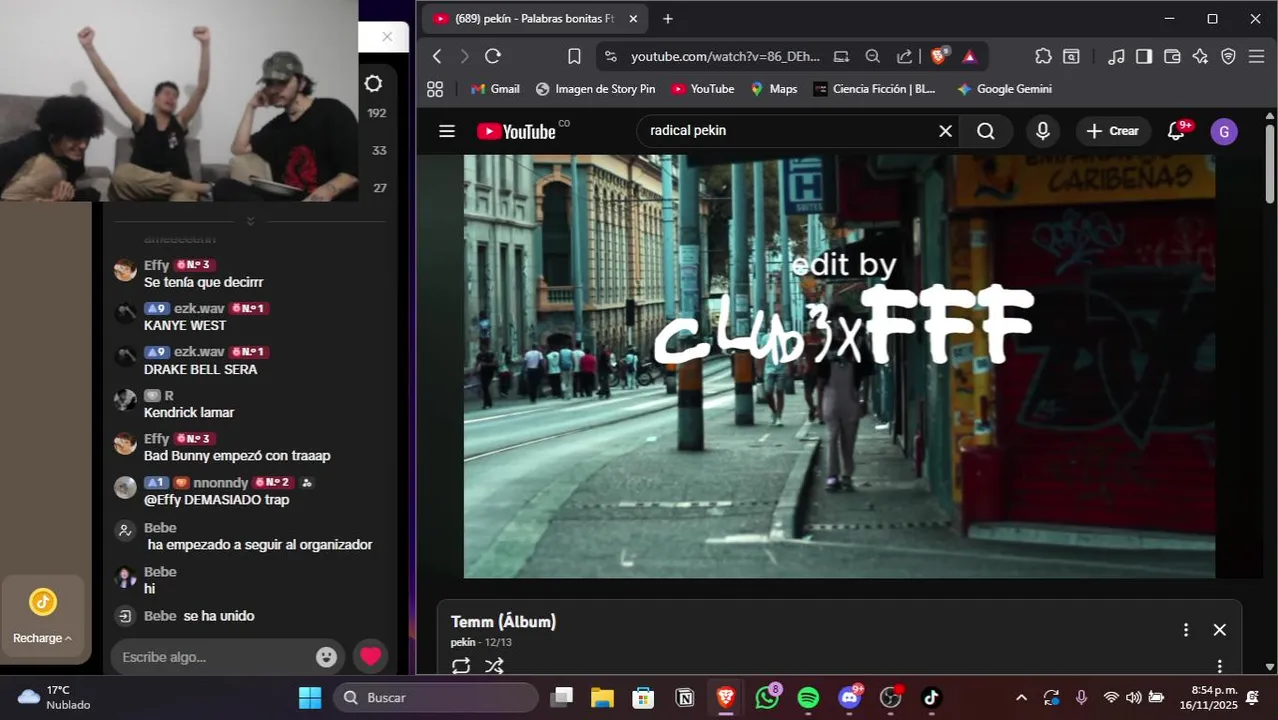The width and height of the screenshot is (1278, 720).
Task: Reload the YouTube page
Action: pyautogui.click(x=493, y=56)
